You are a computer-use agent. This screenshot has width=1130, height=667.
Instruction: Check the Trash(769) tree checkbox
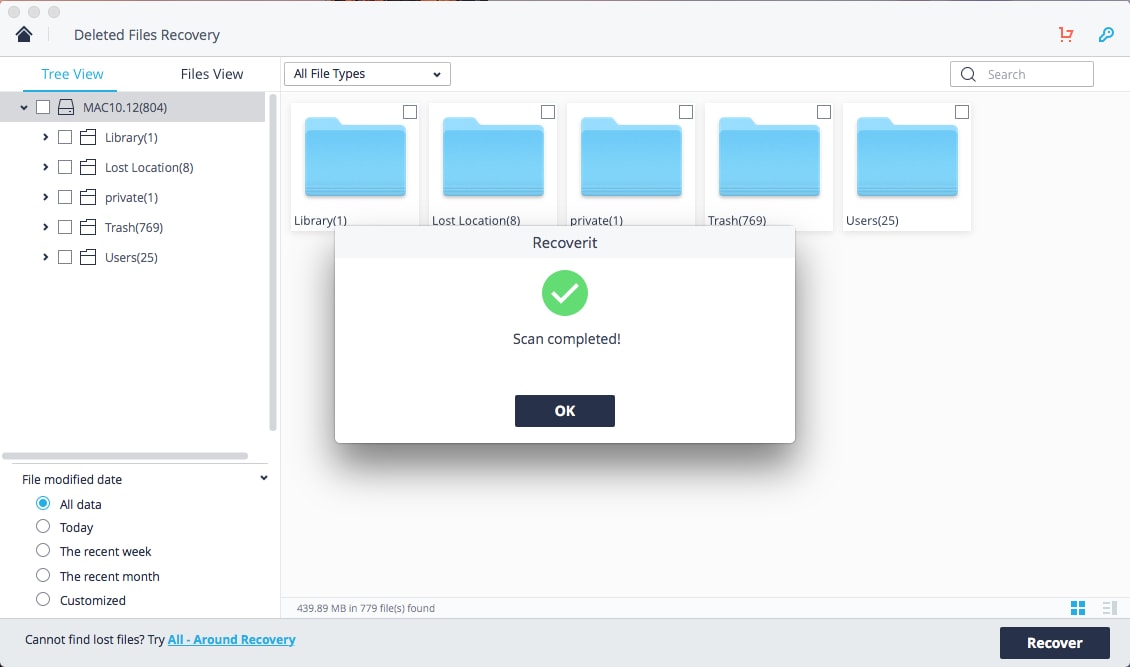65,227
